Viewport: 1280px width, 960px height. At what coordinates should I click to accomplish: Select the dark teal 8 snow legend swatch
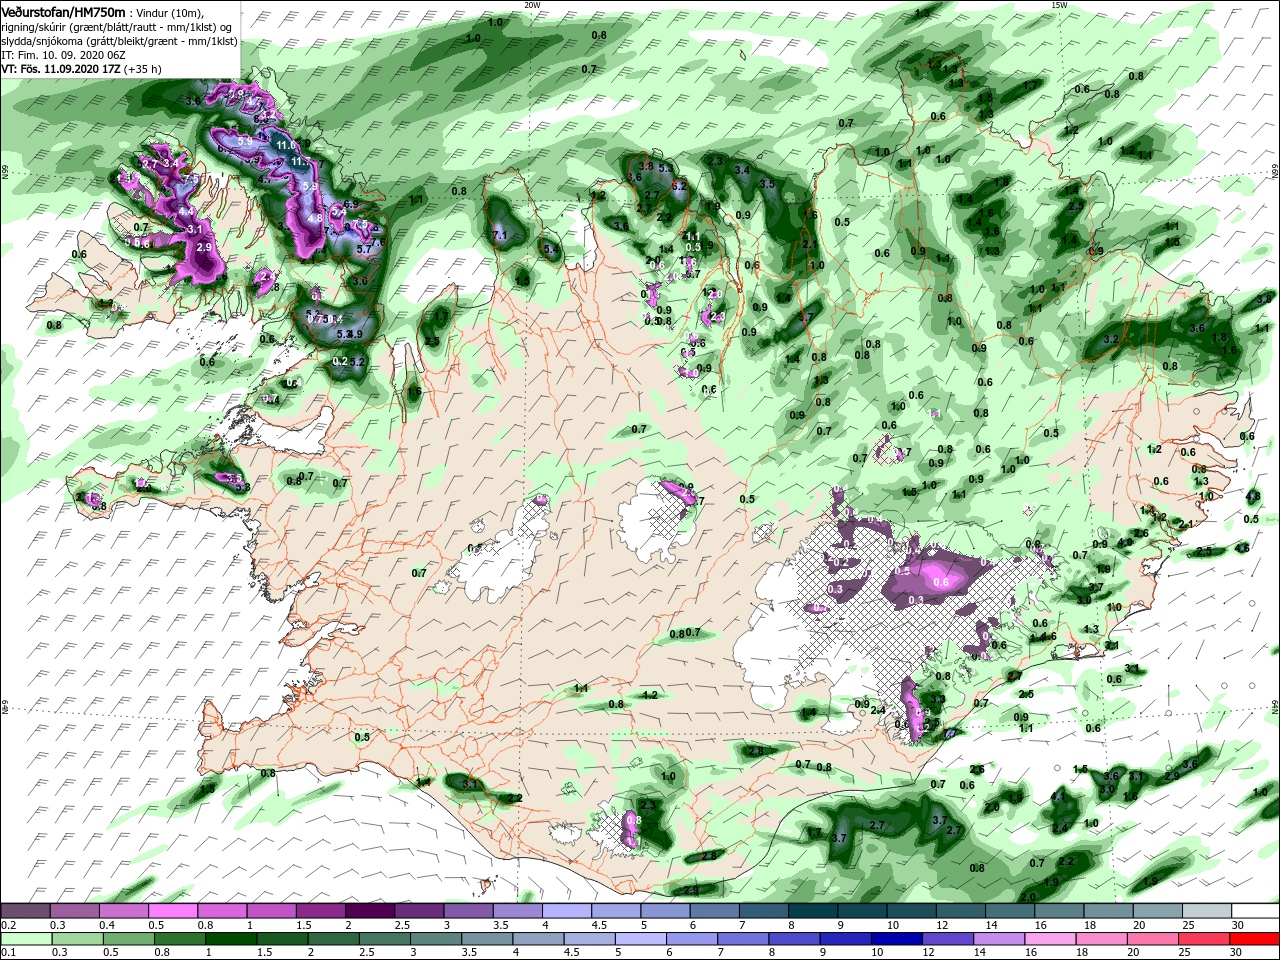[x=813, y=910]
